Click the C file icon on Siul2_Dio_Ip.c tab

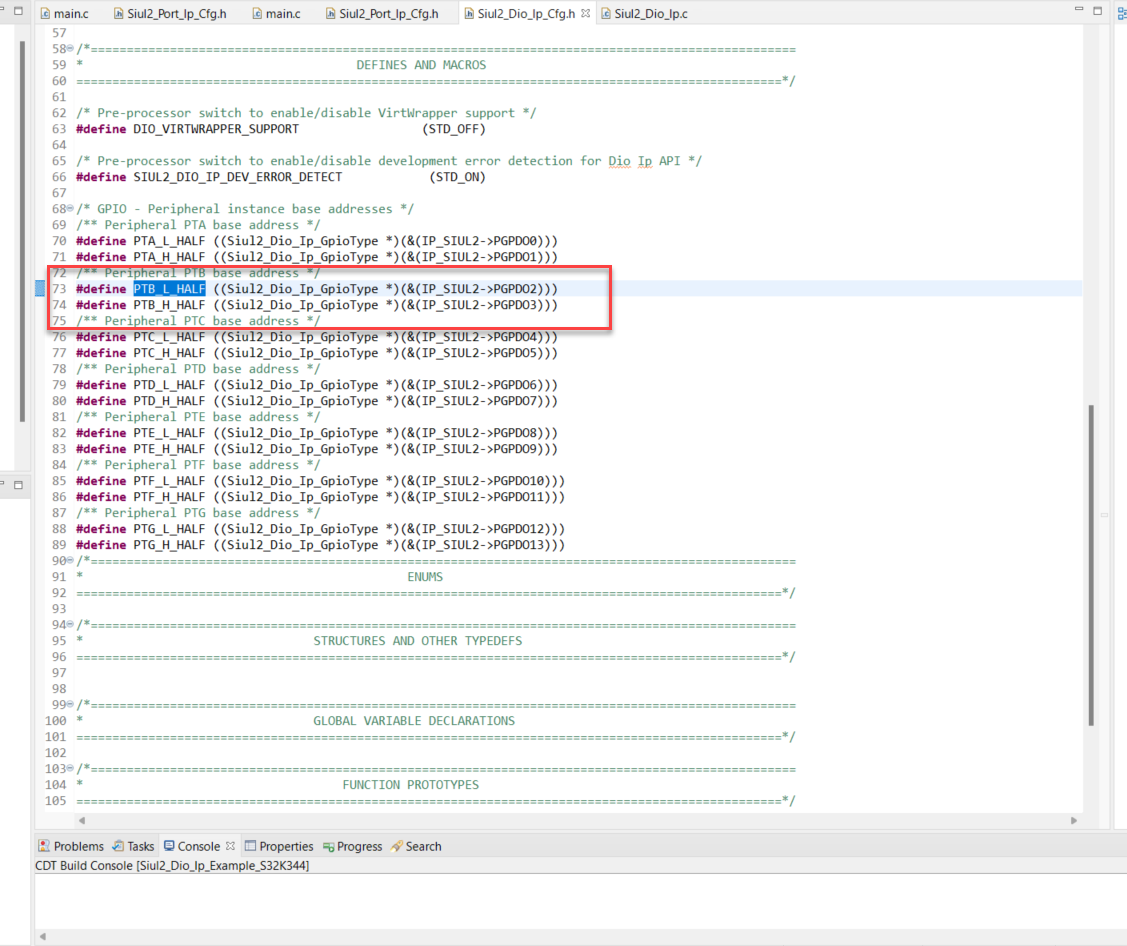[606, 14]
